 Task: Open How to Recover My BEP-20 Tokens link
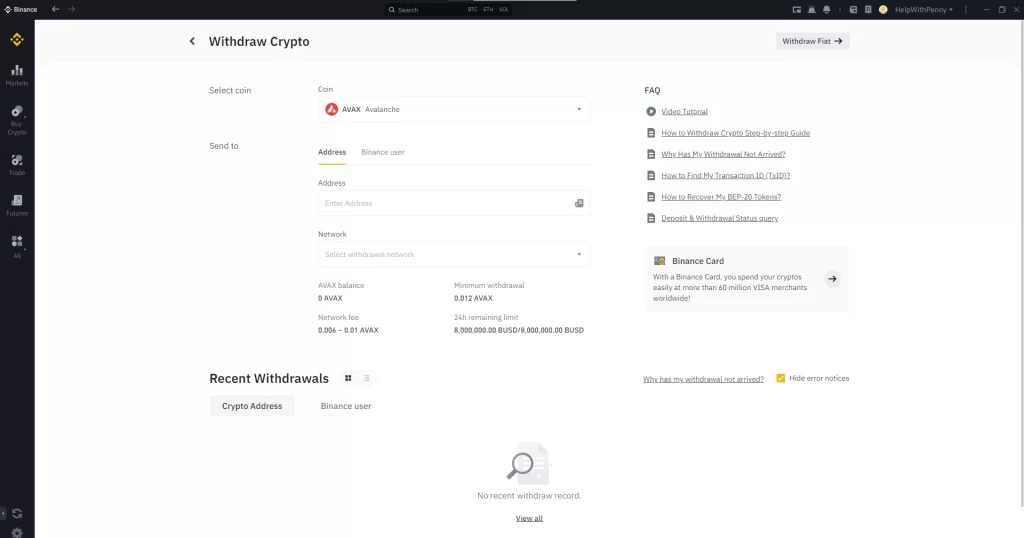click(721, 197)
